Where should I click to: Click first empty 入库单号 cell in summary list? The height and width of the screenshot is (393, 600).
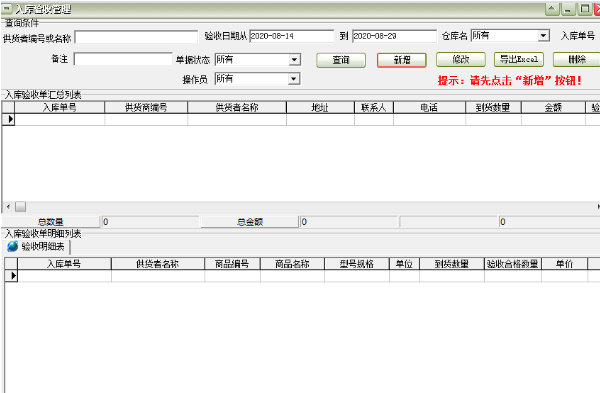click(x=59, y=119)
